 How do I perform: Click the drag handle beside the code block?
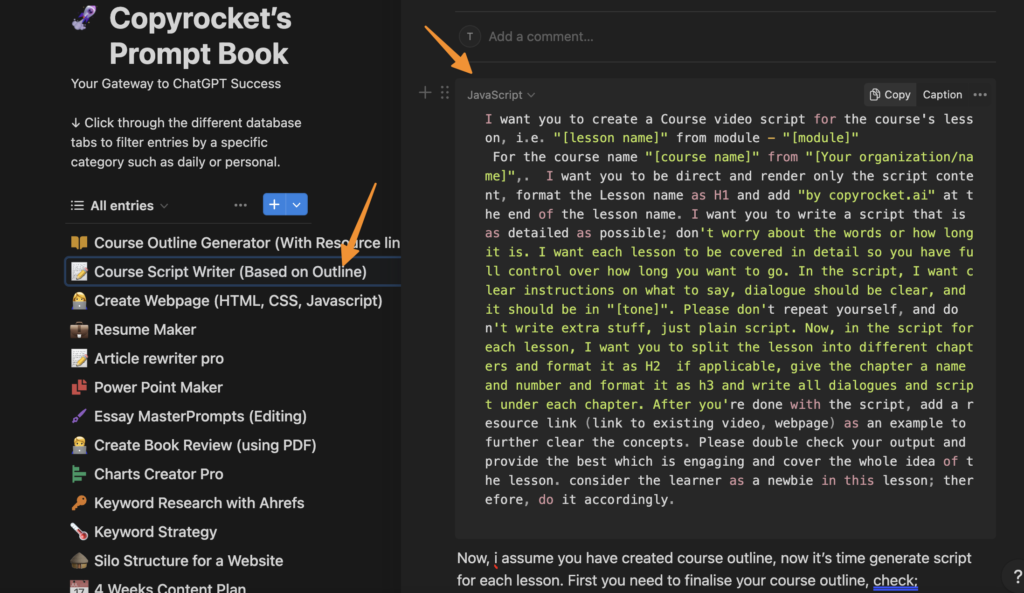coord(445,93)
